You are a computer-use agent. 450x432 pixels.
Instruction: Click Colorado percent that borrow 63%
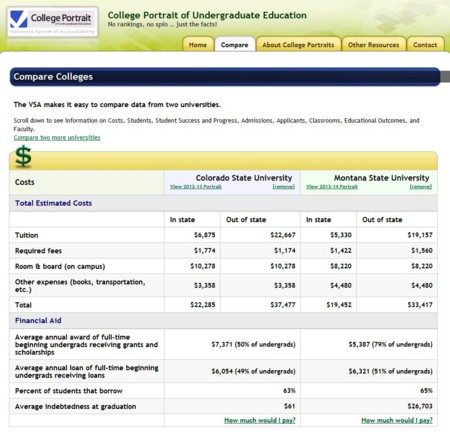pos(289,391)
